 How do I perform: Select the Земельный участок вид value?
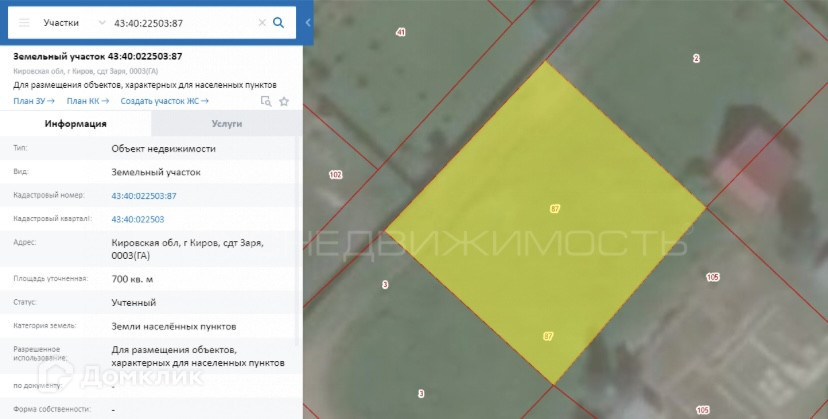coord(156,172)
